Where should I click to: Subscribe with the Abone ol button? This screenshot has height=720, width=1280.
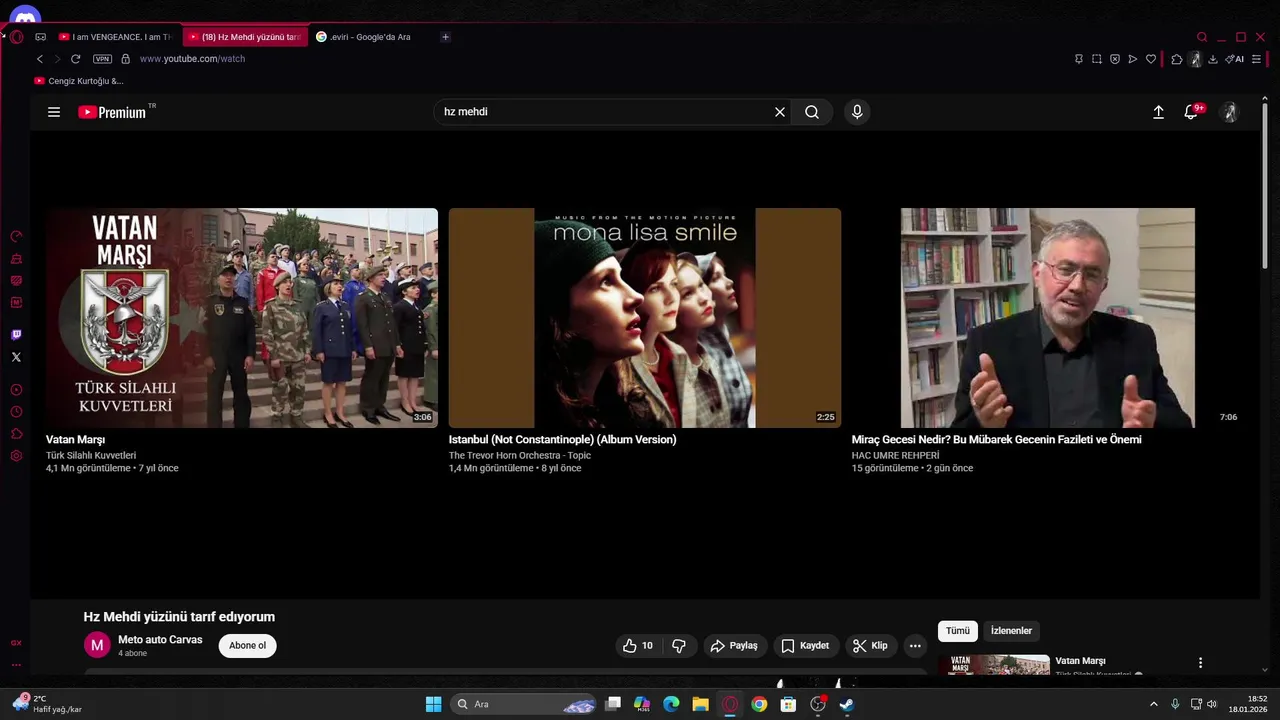(248, 646)
